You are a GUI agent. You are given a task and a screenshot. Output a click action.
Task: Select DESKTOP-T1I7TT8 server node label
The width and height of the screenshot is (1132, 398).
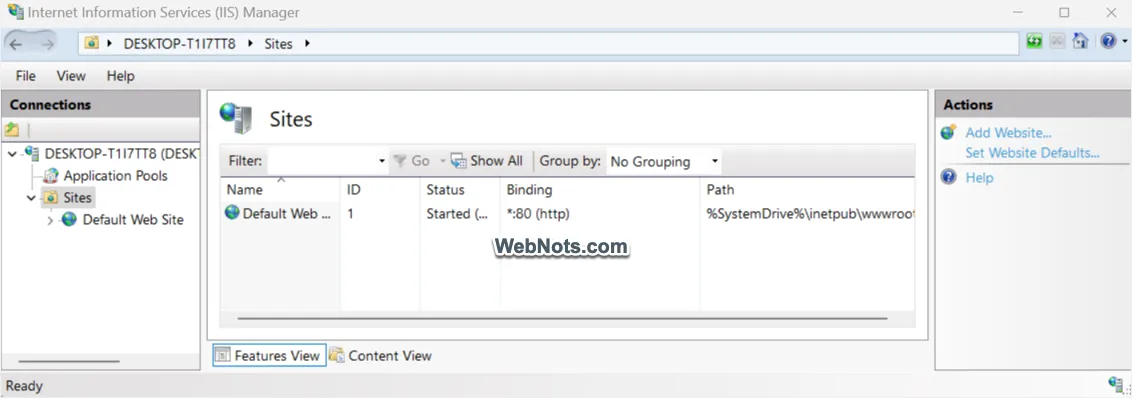[x=121, y=154]
